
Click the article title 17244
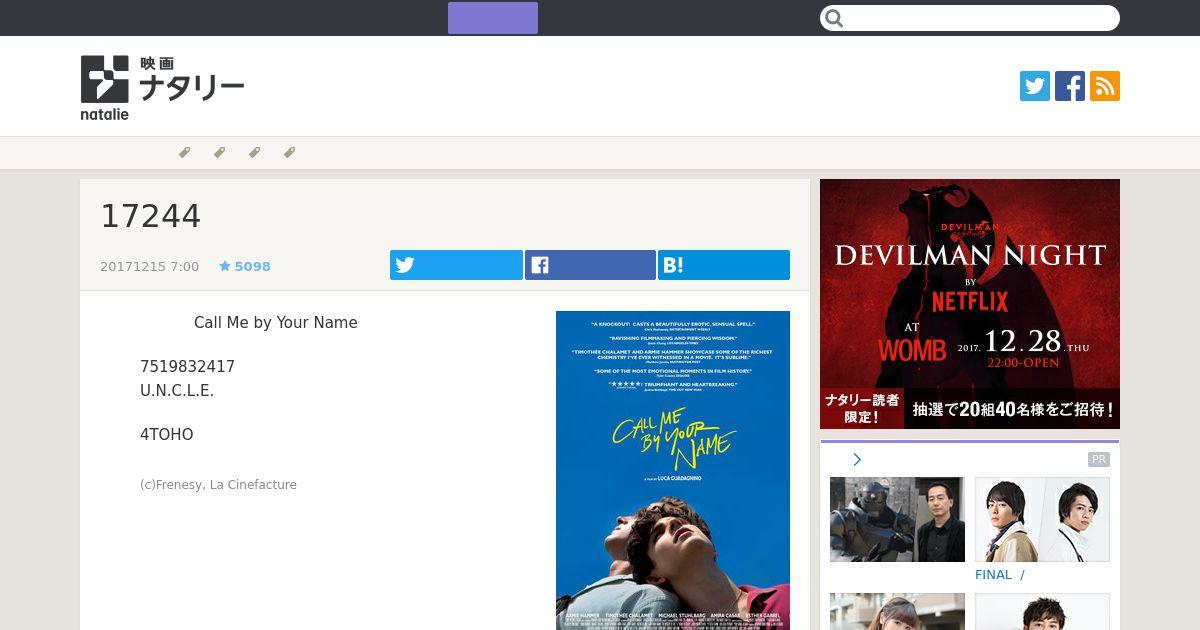(x=151, y=216)
